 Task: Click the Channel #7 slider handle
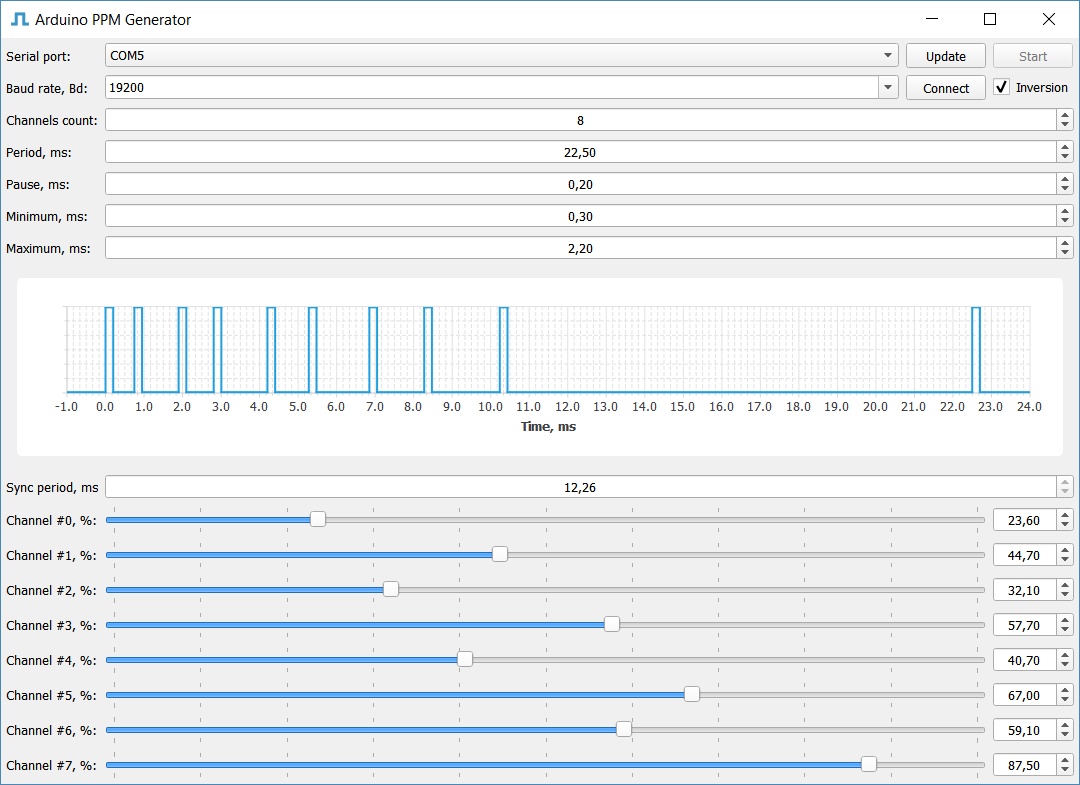(x=869, y=764)
